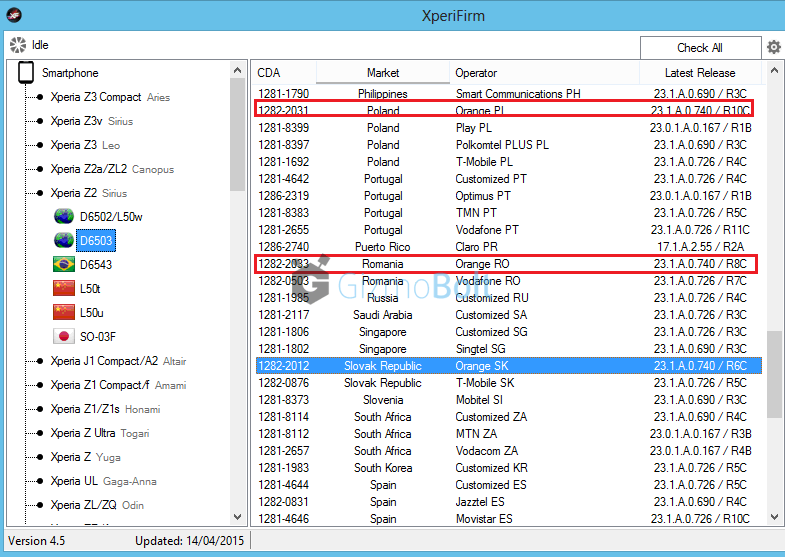Open the settings gear icon
The width and height of the screenshot is (785, 557).
point(773,47)
